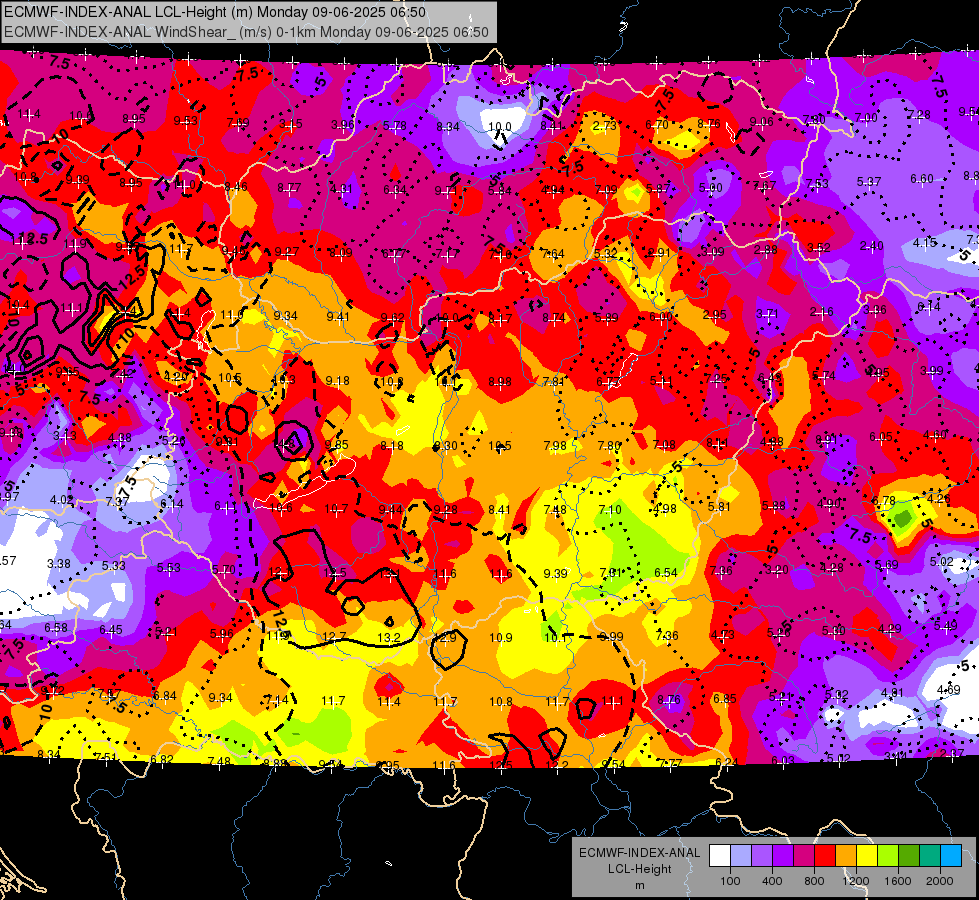This screenshot has width=979, height=900.
Task: Click the wind shear value 10.7
Action: 336,509
